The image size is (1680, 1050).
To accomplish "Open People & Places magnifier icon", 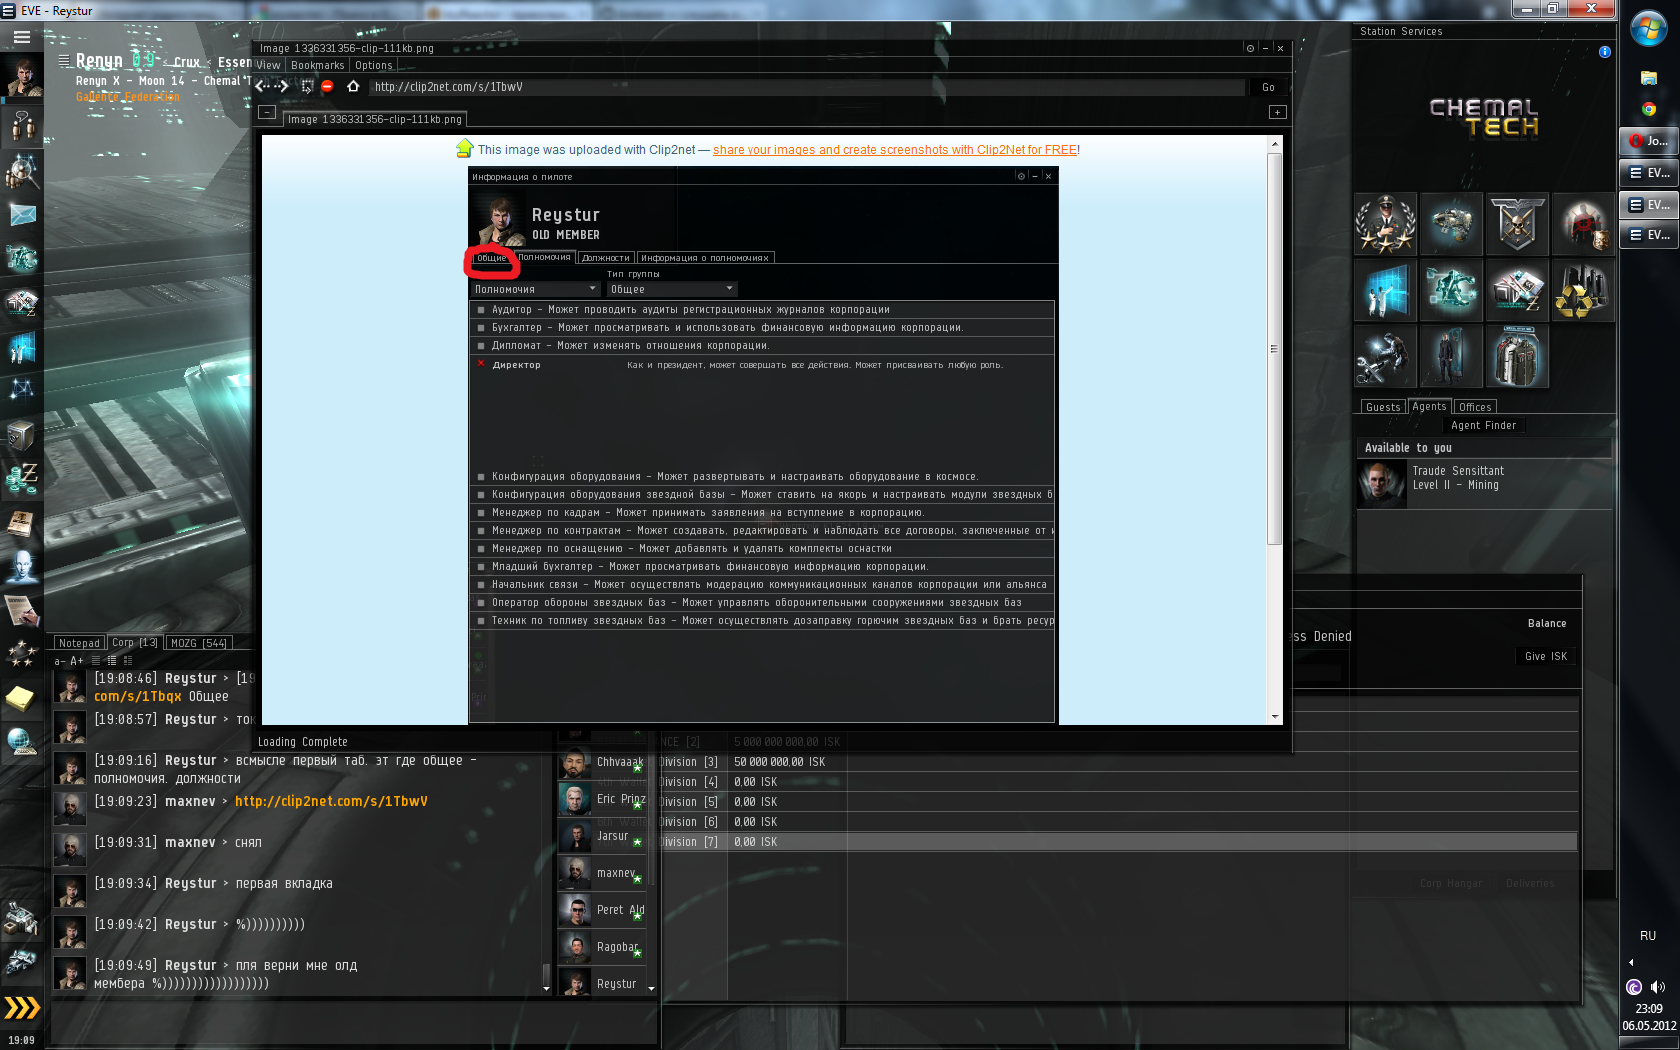I will click(22, 170).
